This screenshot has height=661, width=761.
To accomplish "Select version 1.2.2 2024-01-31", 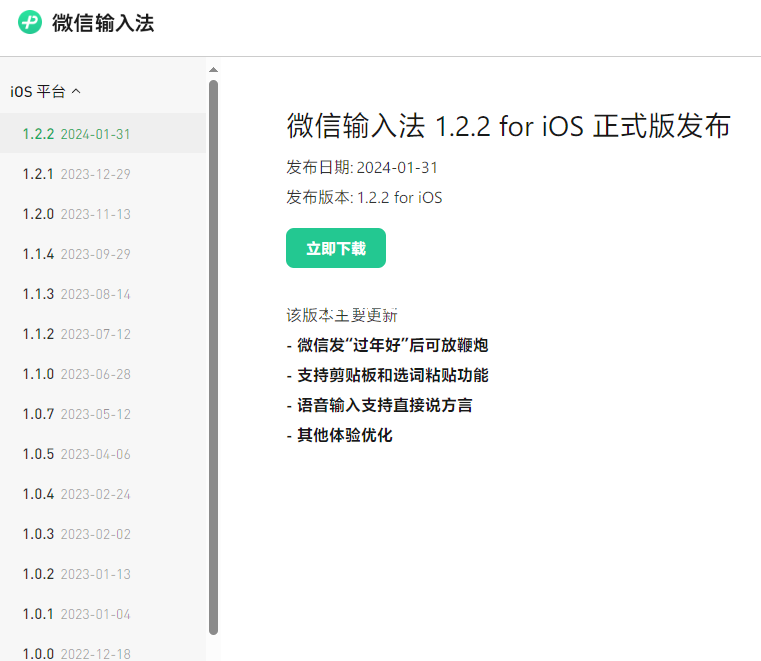I will (103, 133).
